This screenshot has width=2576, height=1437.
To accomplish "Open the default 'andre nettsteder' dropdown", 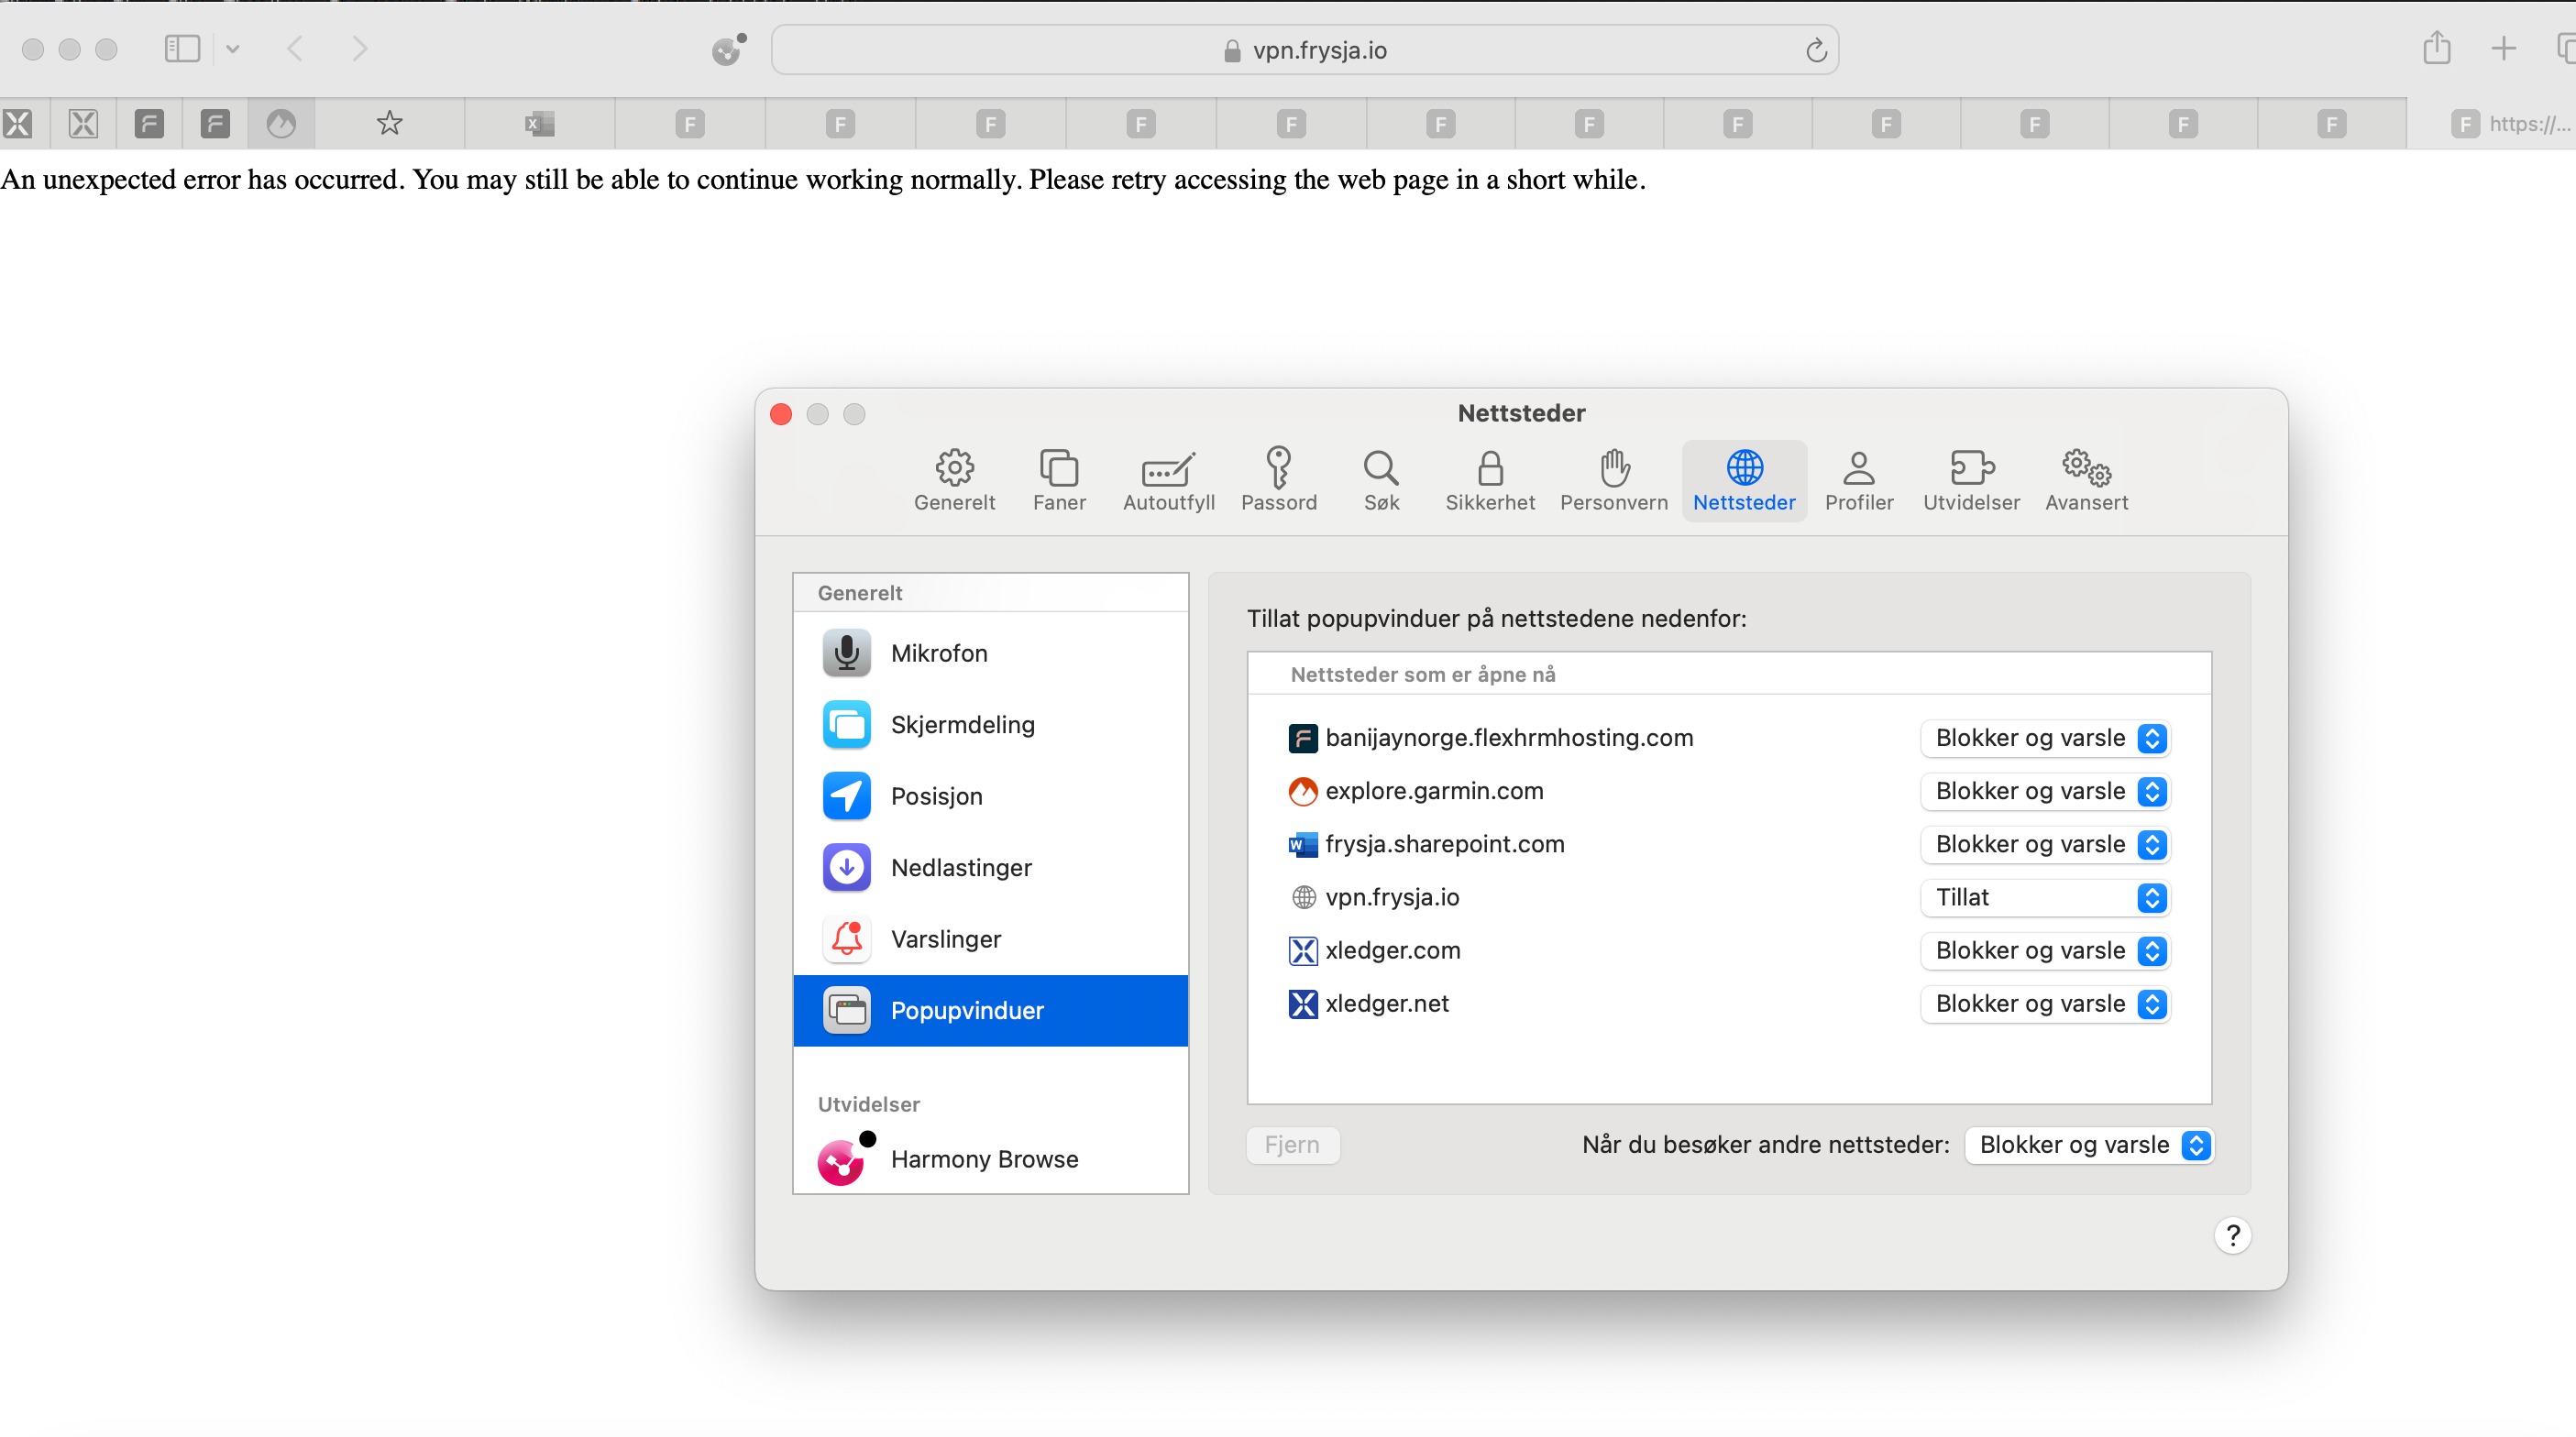I will pyautogui.click(x=2089, y=1144).
